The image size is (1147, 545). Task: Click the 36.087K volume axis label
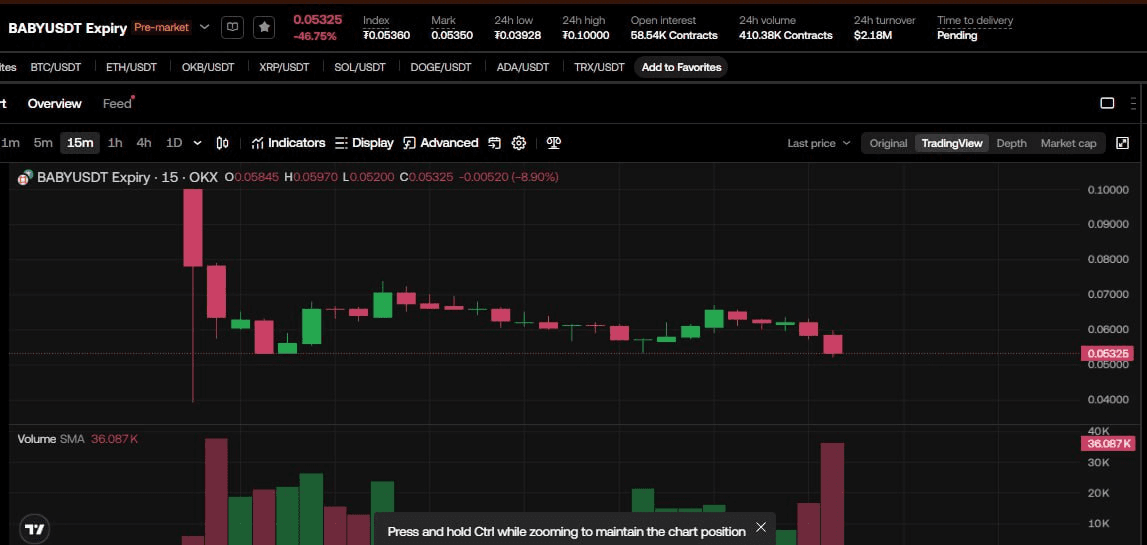1108,443
